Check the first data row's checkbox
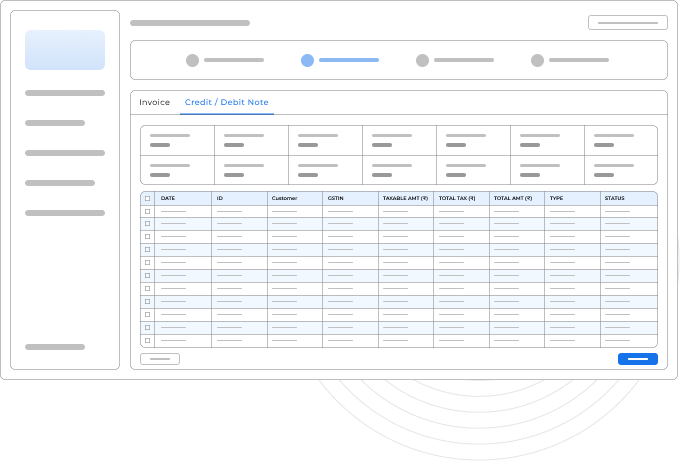 (x=147, y=212)
